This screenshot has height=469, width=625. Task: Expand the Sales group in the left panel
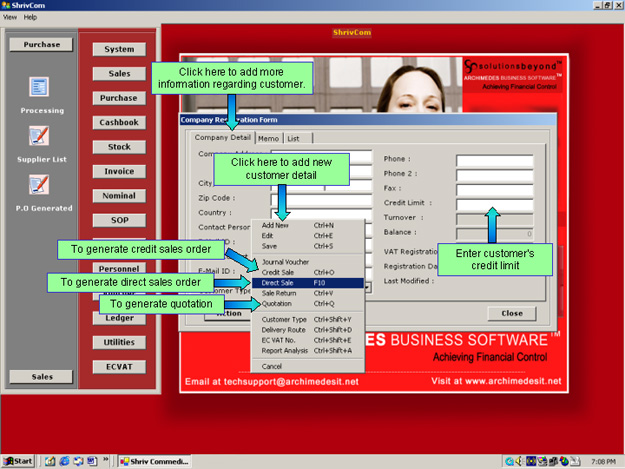click(x=41, y=377)
